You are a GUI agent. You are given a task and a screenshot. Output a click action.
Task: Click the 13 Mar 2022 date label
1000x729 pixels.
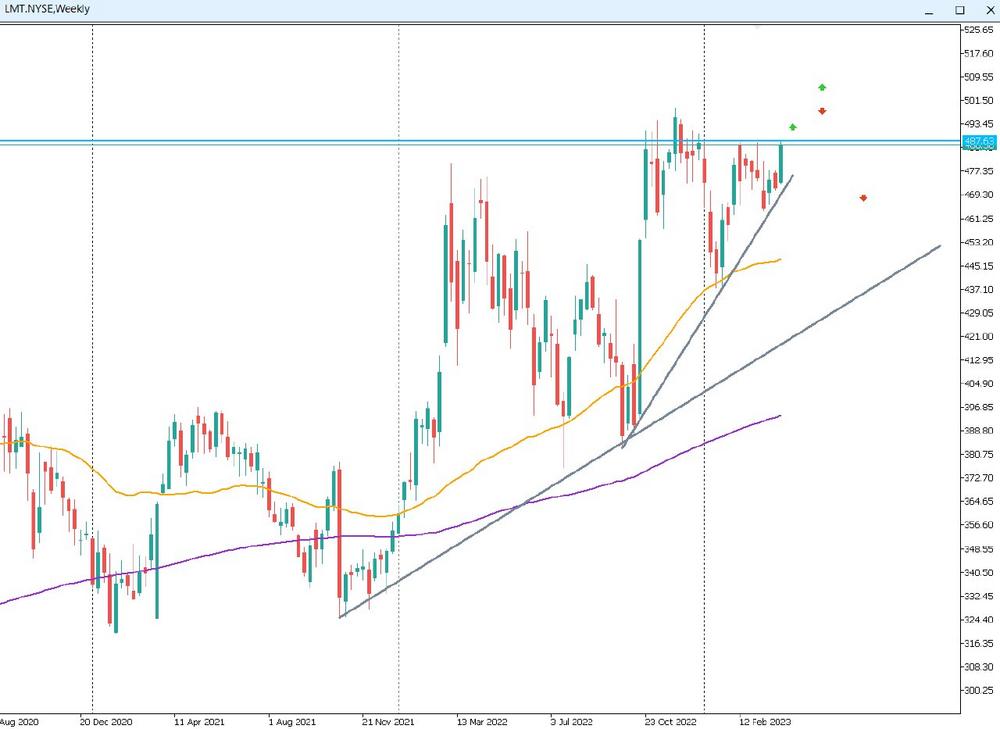click(483, 720)
